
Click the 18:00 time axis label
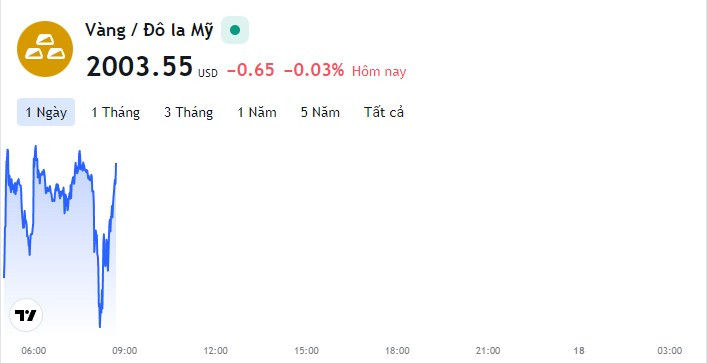(397, 350)
